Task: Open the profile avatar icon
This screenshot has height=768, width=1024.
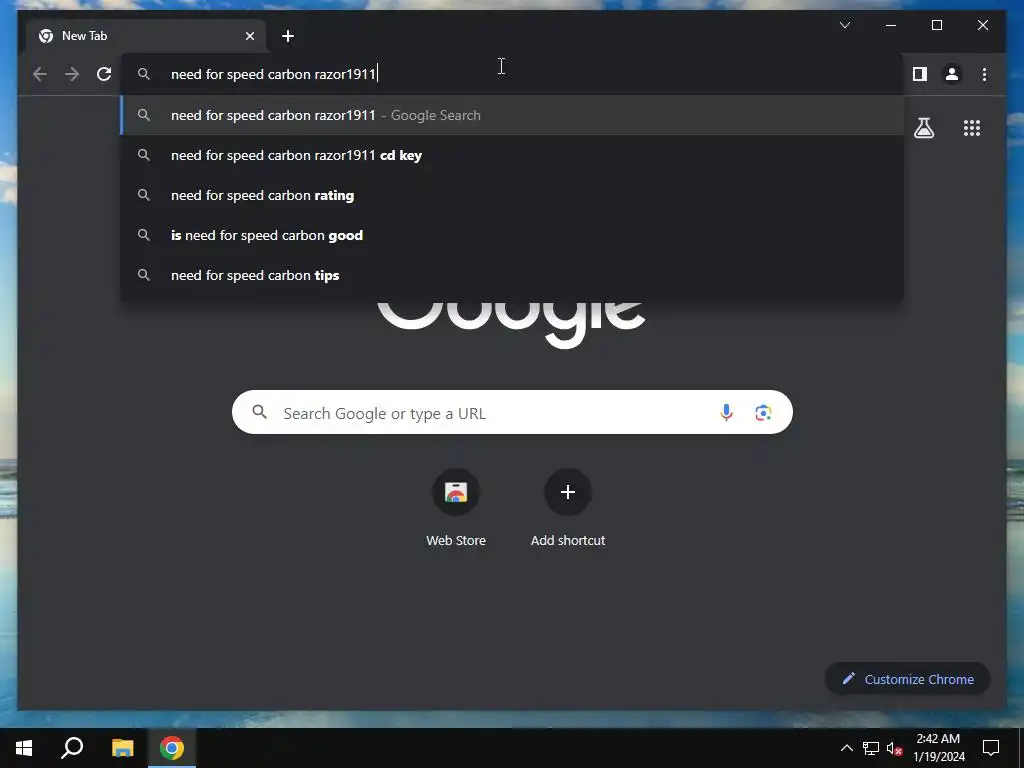Action: point(952,74)
